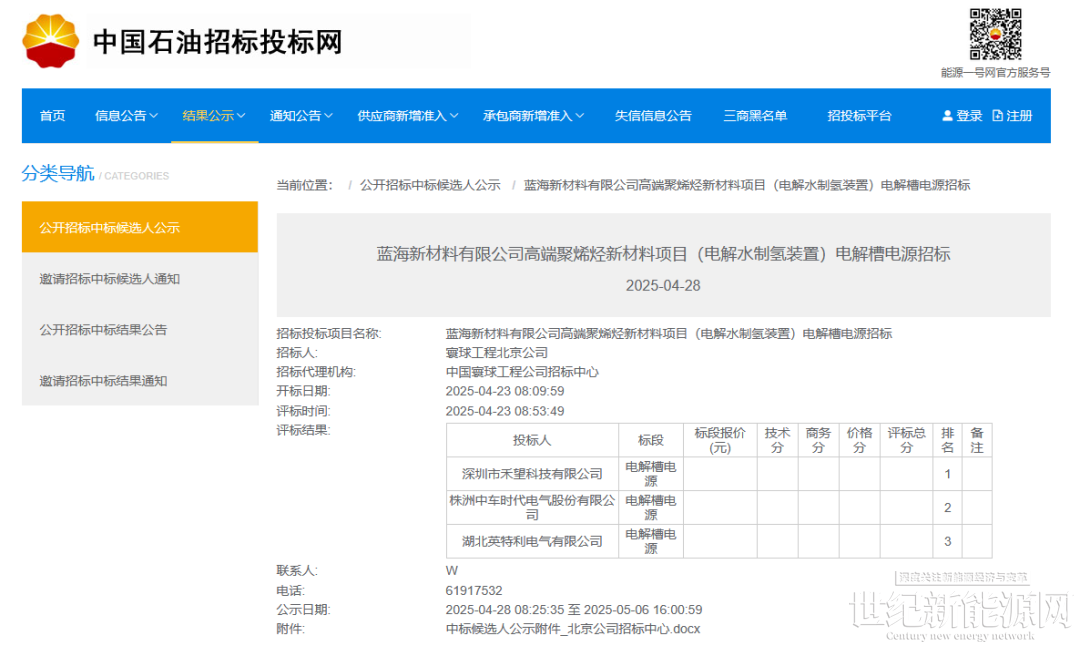Select 邀请招标中标结果通知 in sidebar
The width and height of the screenshot is (1080, 646).
(140, 380)
